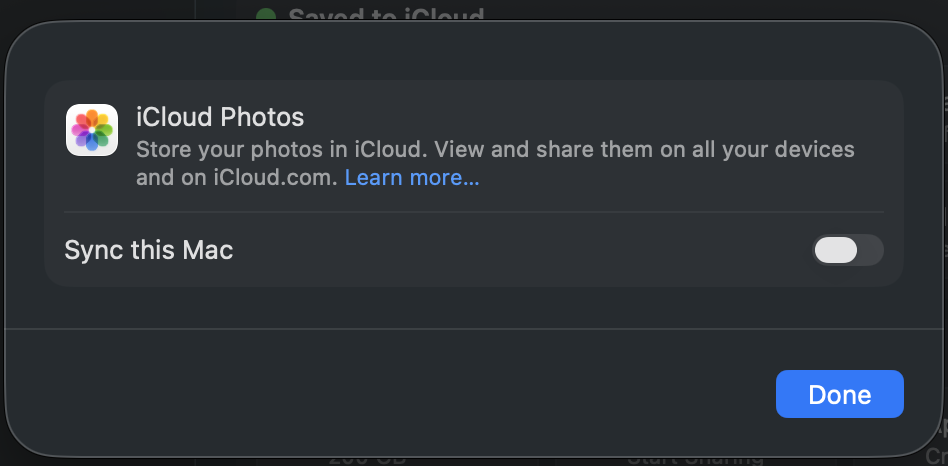Click the dimmed sidebar divider behind the dialog

pyautogui.click(x=195, y=10)
